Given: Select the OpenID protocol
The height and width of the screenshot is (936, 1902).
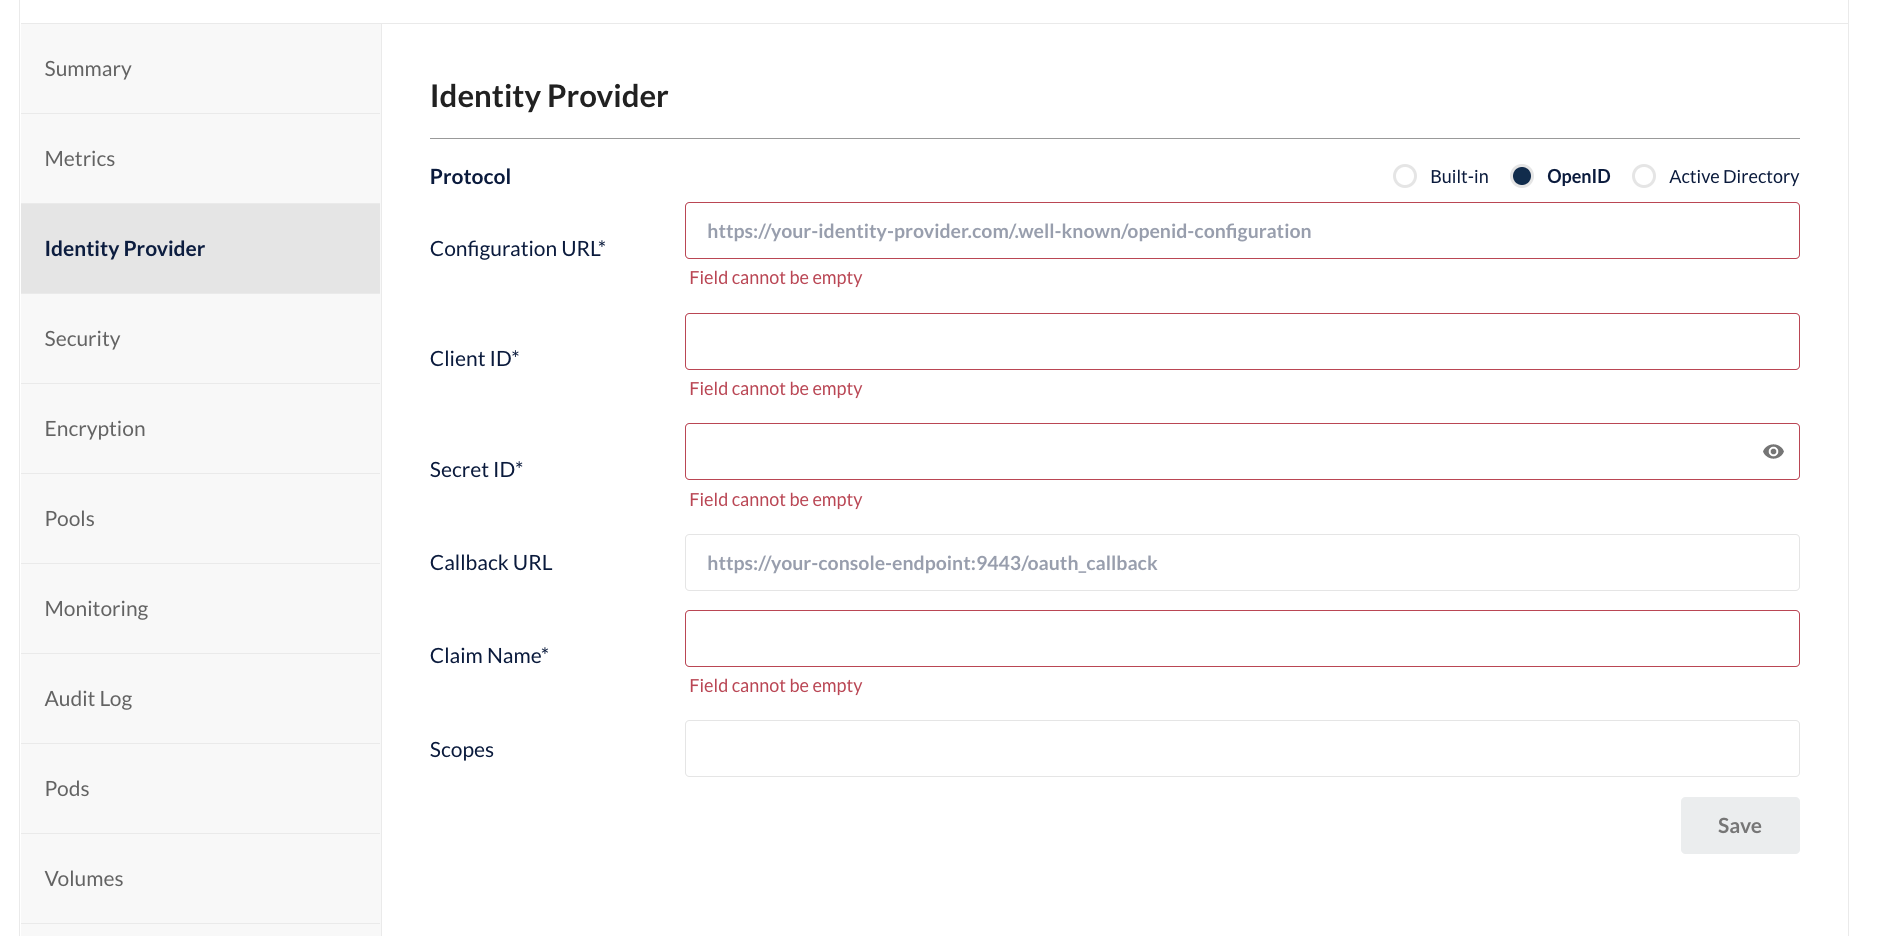Looking at the screenshot, I should tap(1522, 175).
